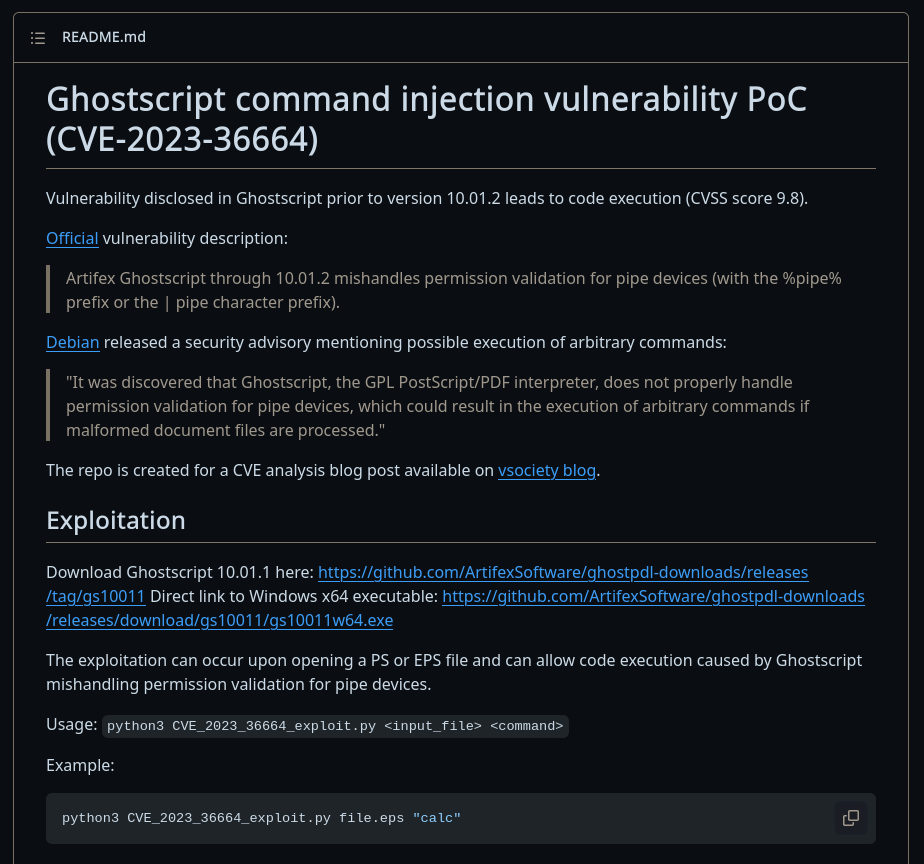Open the Ghostscript gs10011 releases tag link
The width and height of the screenshot is (924, 864).
click(563, 573)
